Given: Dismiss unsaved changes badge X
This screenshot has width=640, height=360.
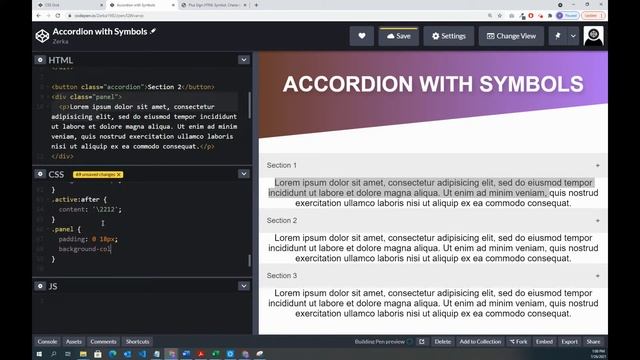Looking at the screenshot, I should point(119,175).
